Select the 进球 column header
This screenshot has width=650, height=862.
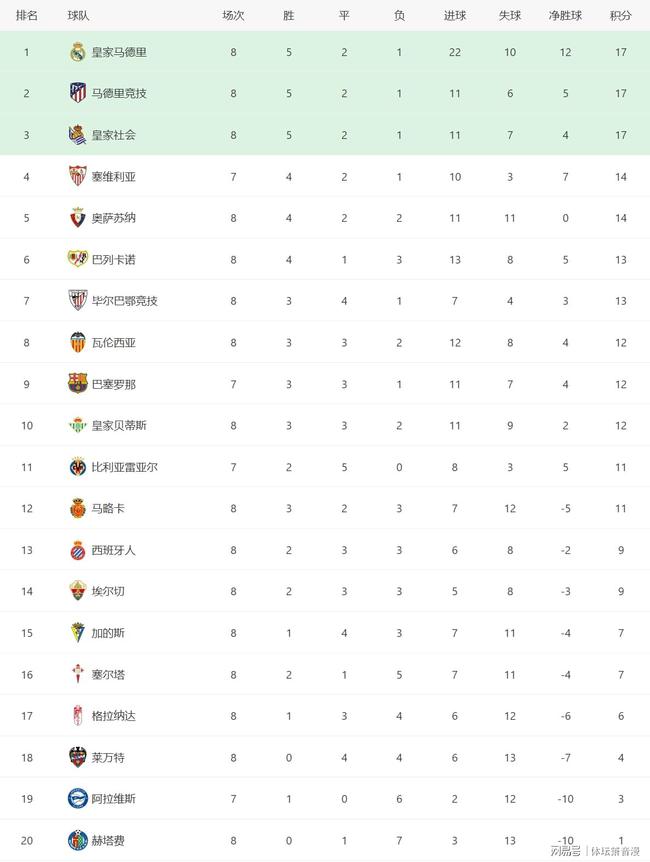pos(455,16)
